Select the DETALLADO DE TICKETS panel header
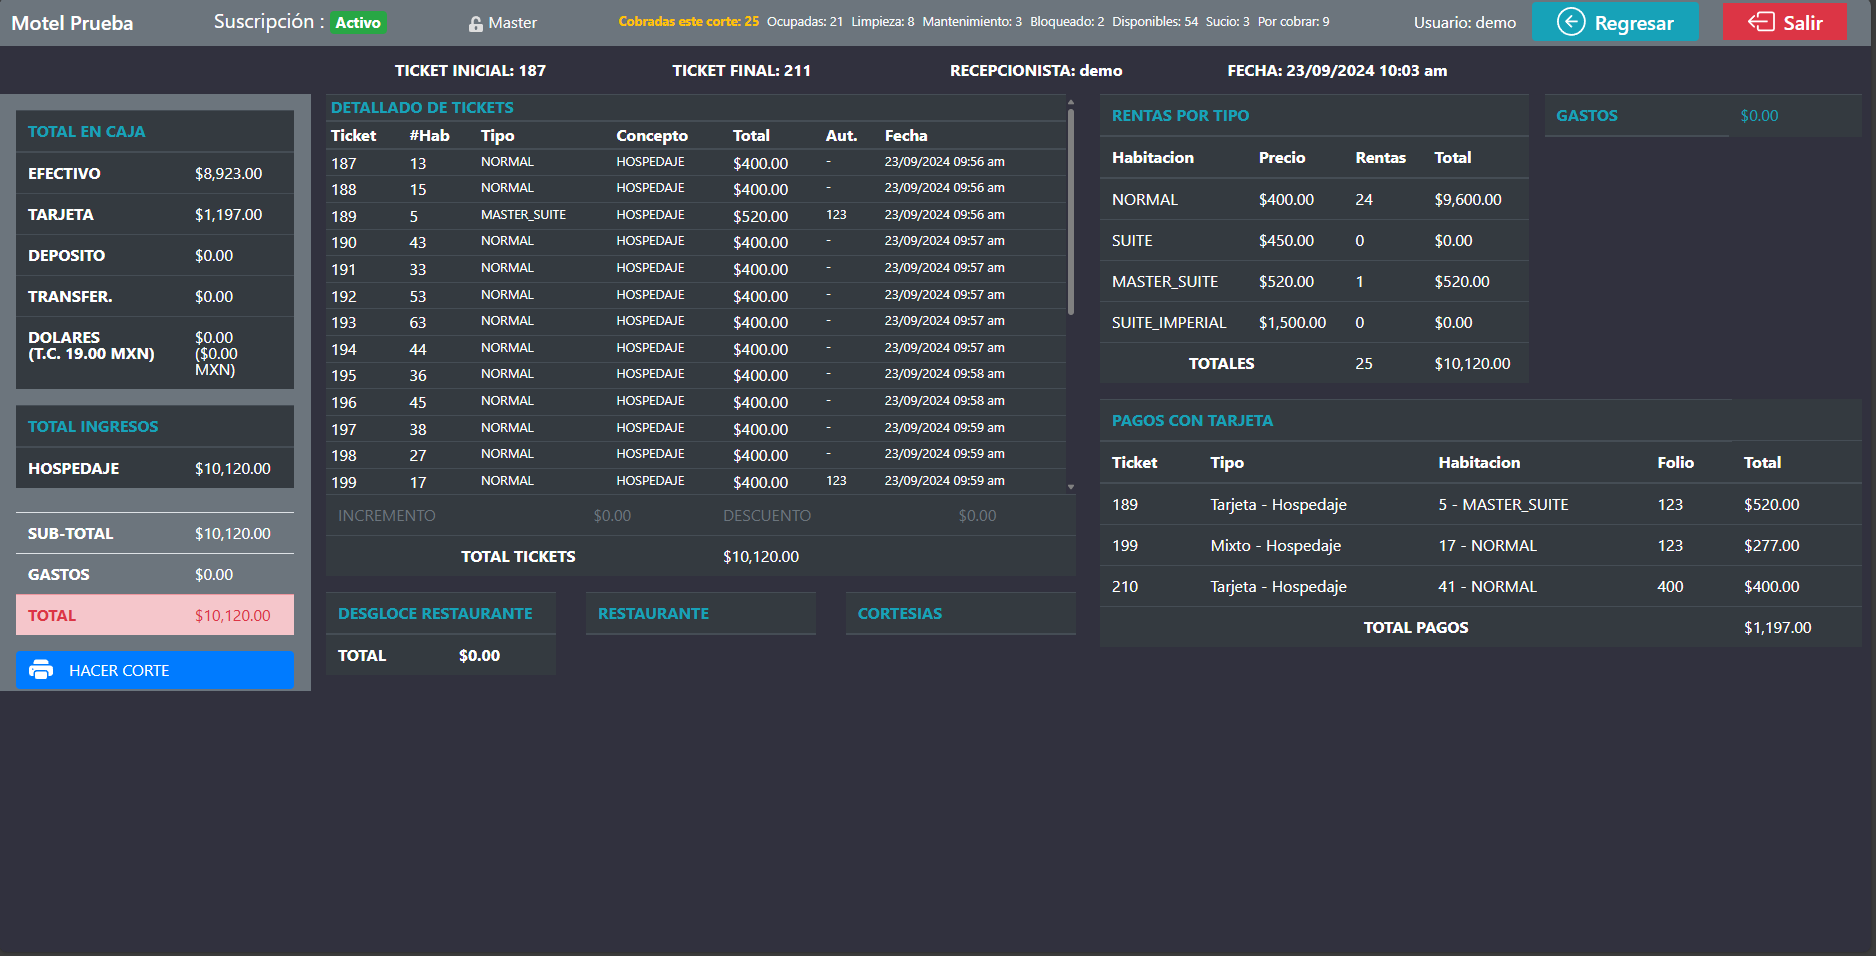 click(x=421, y=107)
